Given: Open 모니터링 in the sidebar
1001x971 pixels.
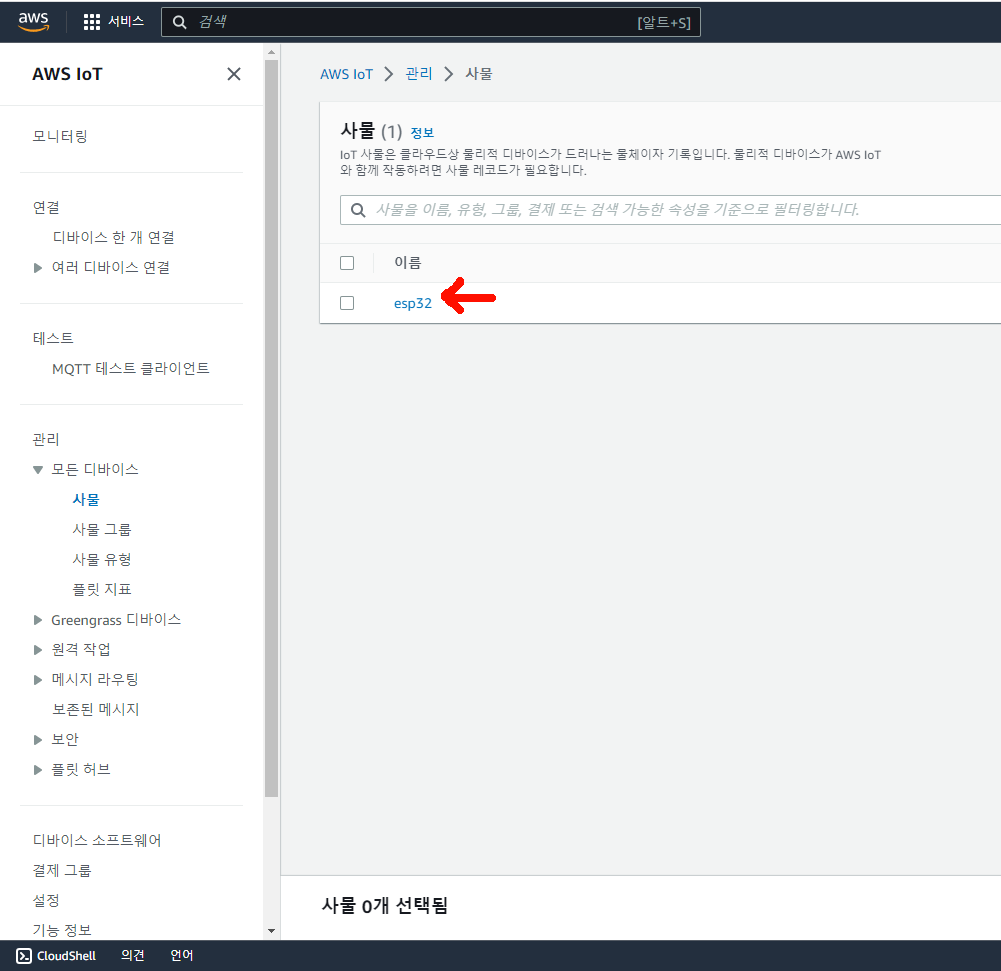Looking at the screenshot, I should (x=60, y=136).
